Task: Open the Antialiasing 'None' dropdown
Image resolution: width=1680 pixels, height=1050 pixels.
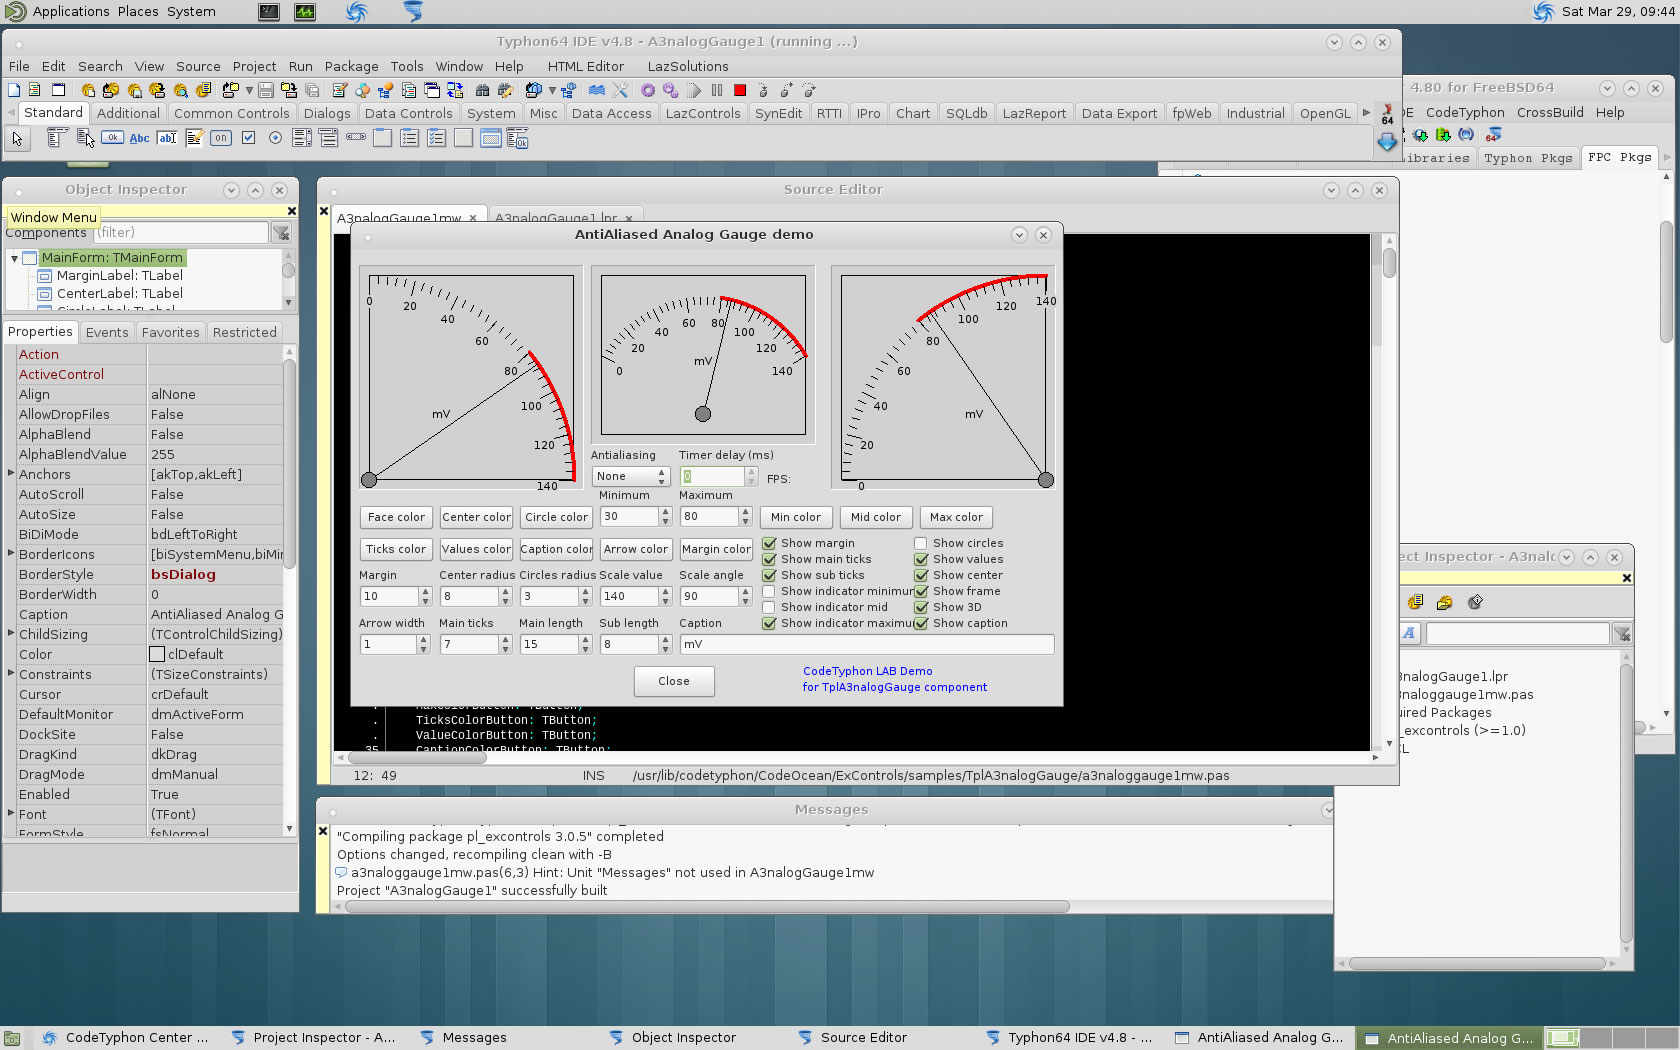Action: [630, 476]
